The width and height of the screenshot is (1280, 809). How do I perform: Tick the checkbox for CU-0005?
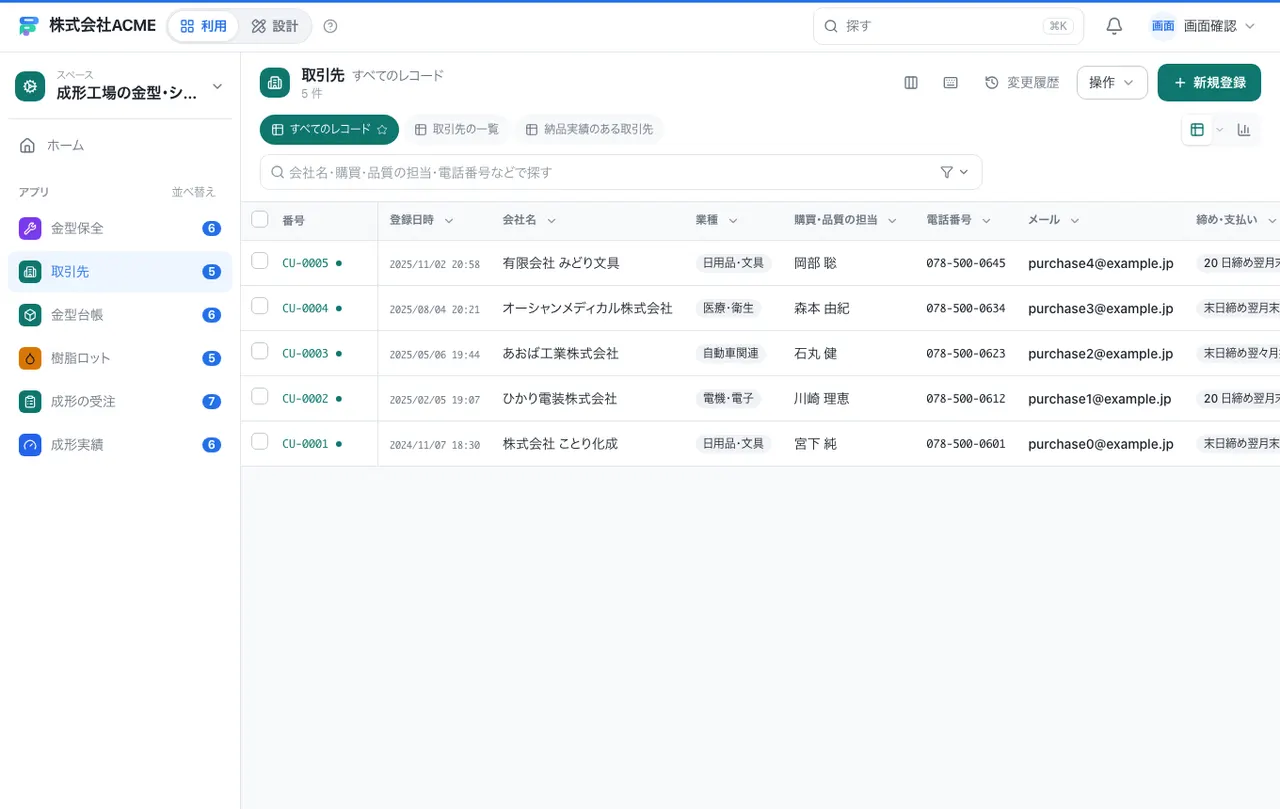click(260, 261)
